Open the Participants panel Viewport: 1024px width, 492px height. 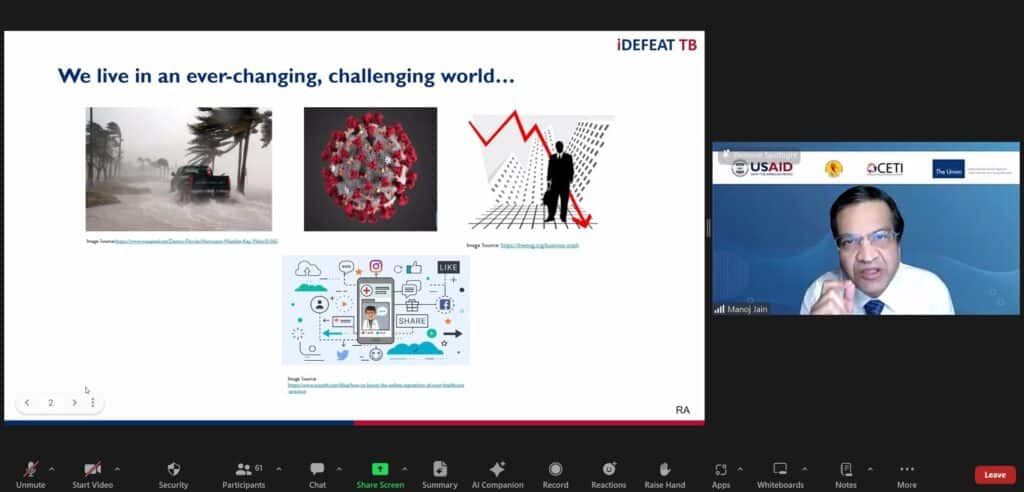pos(244,474)
